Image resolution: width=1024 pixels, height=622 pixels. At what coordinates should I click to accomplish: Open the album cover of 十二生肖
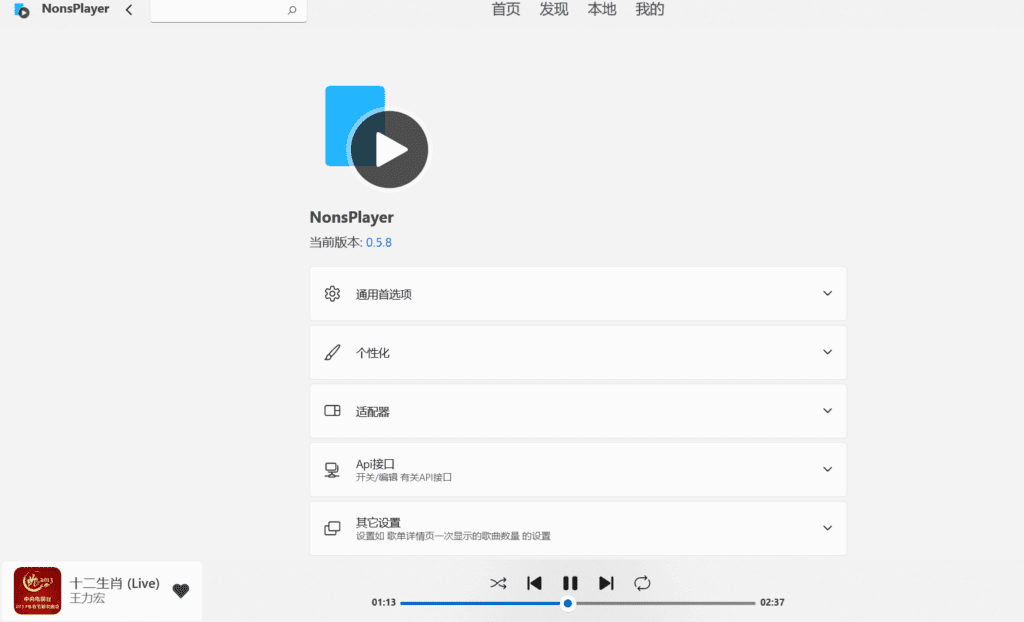37,591
